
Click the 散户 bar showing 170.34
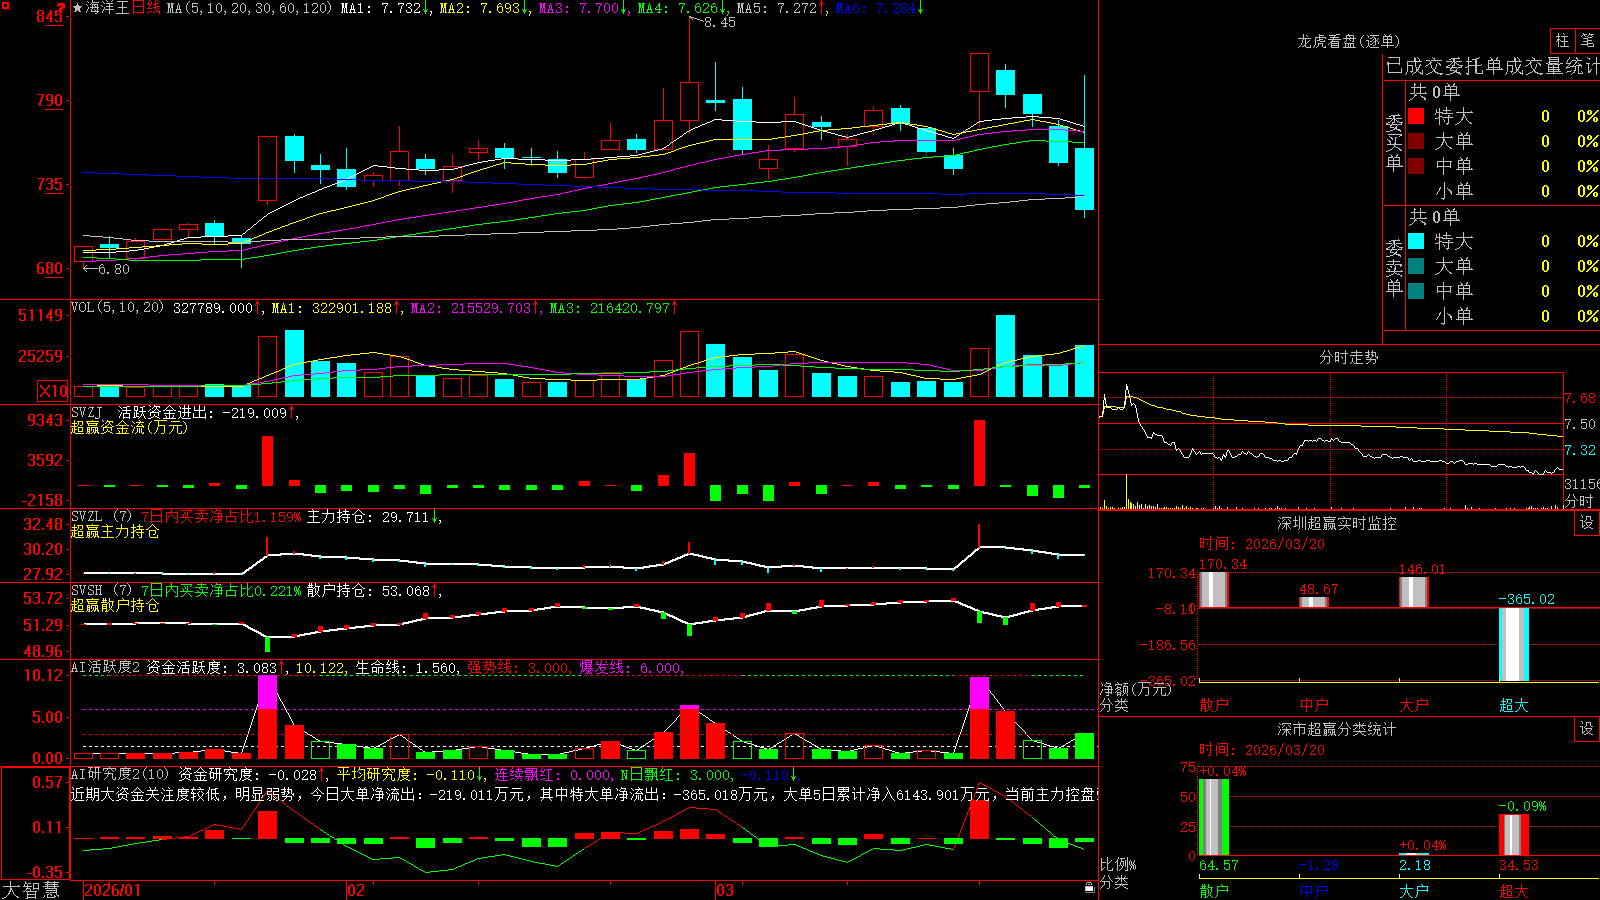pyautogui.click(x=1214, y=590)
